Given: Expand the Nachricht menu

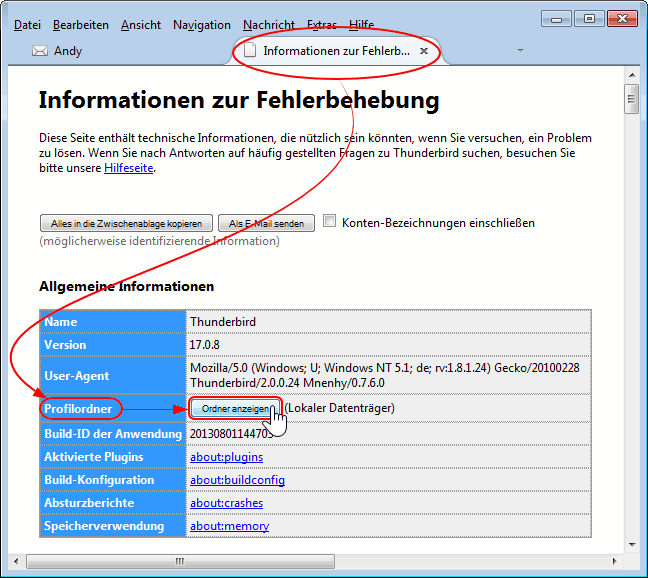Looking at the screenshot, I should [268, 25].
